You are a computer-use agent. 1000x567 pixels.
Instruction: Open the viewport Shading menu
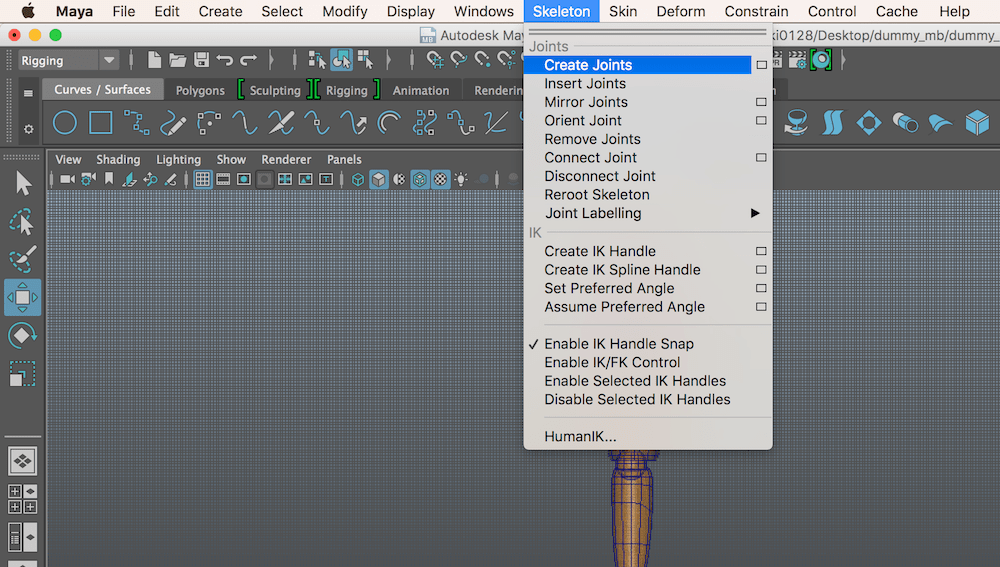pos(118,159)
